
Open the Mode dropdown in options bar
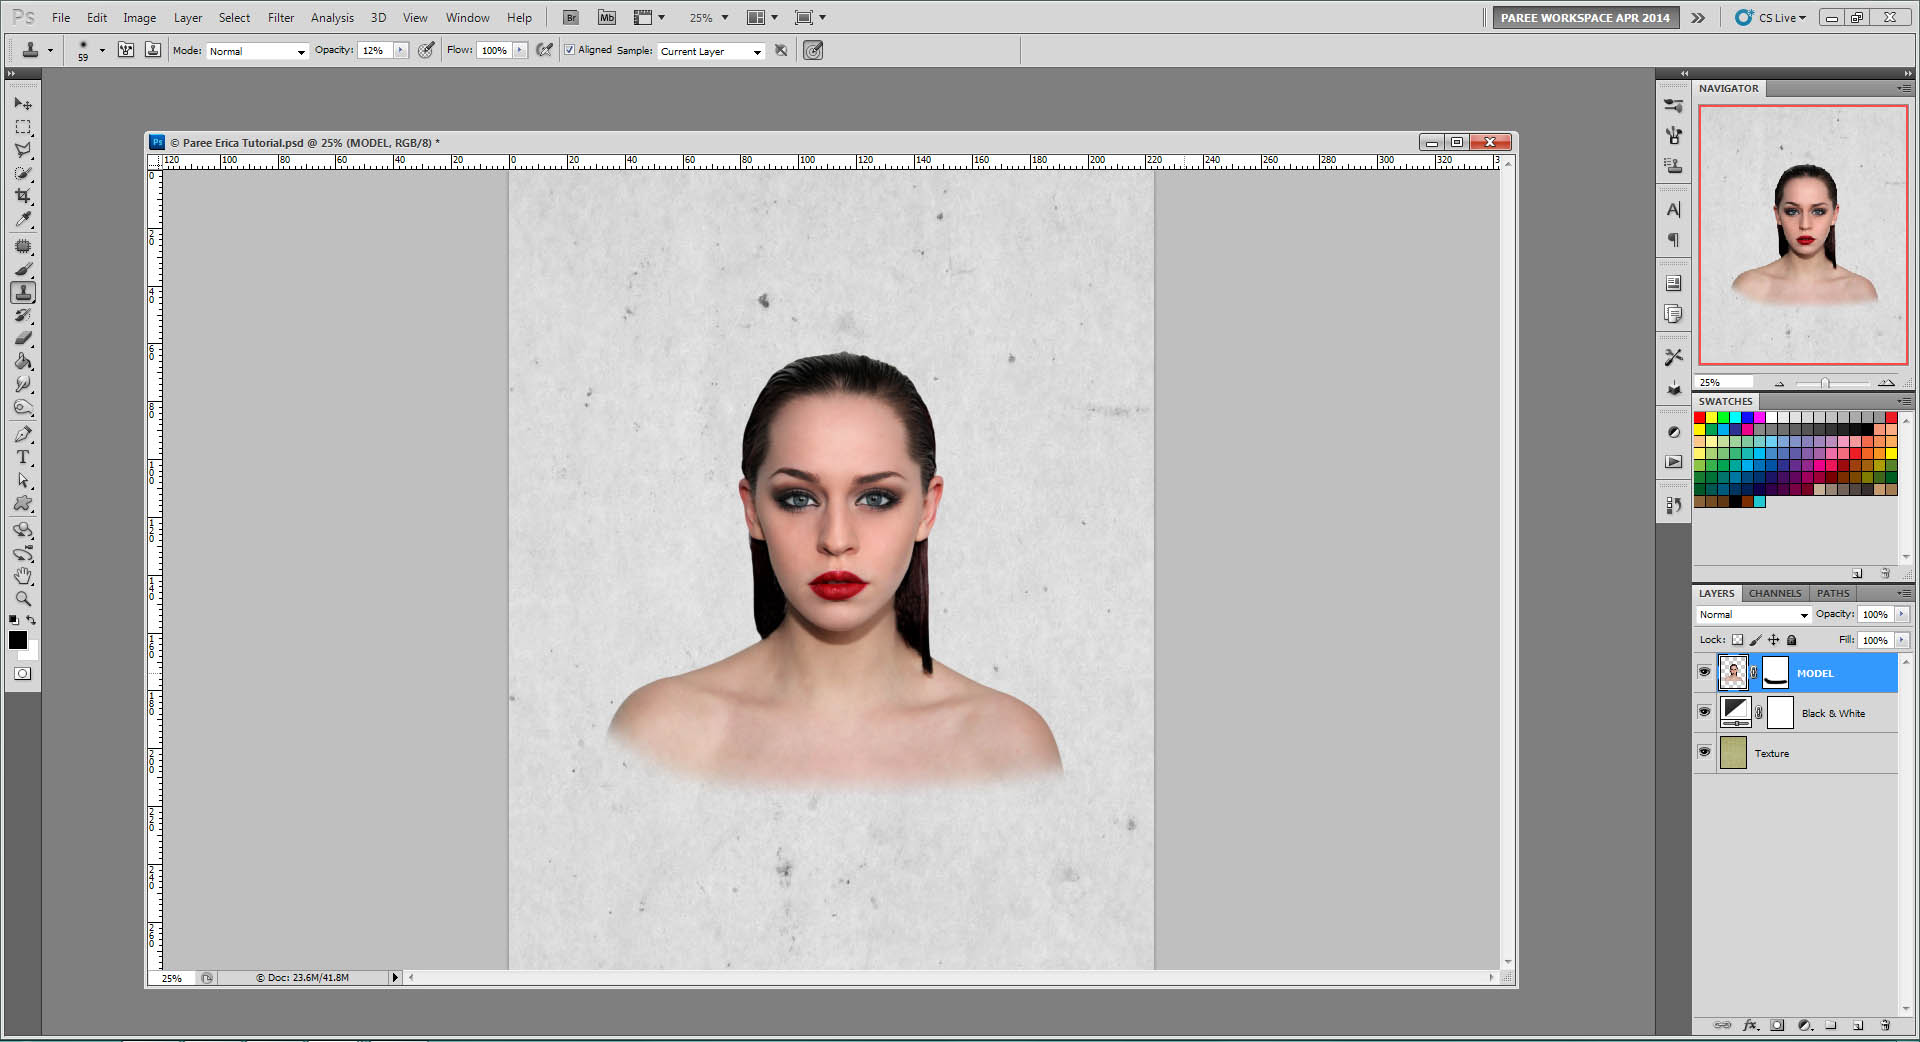point(257,51)
